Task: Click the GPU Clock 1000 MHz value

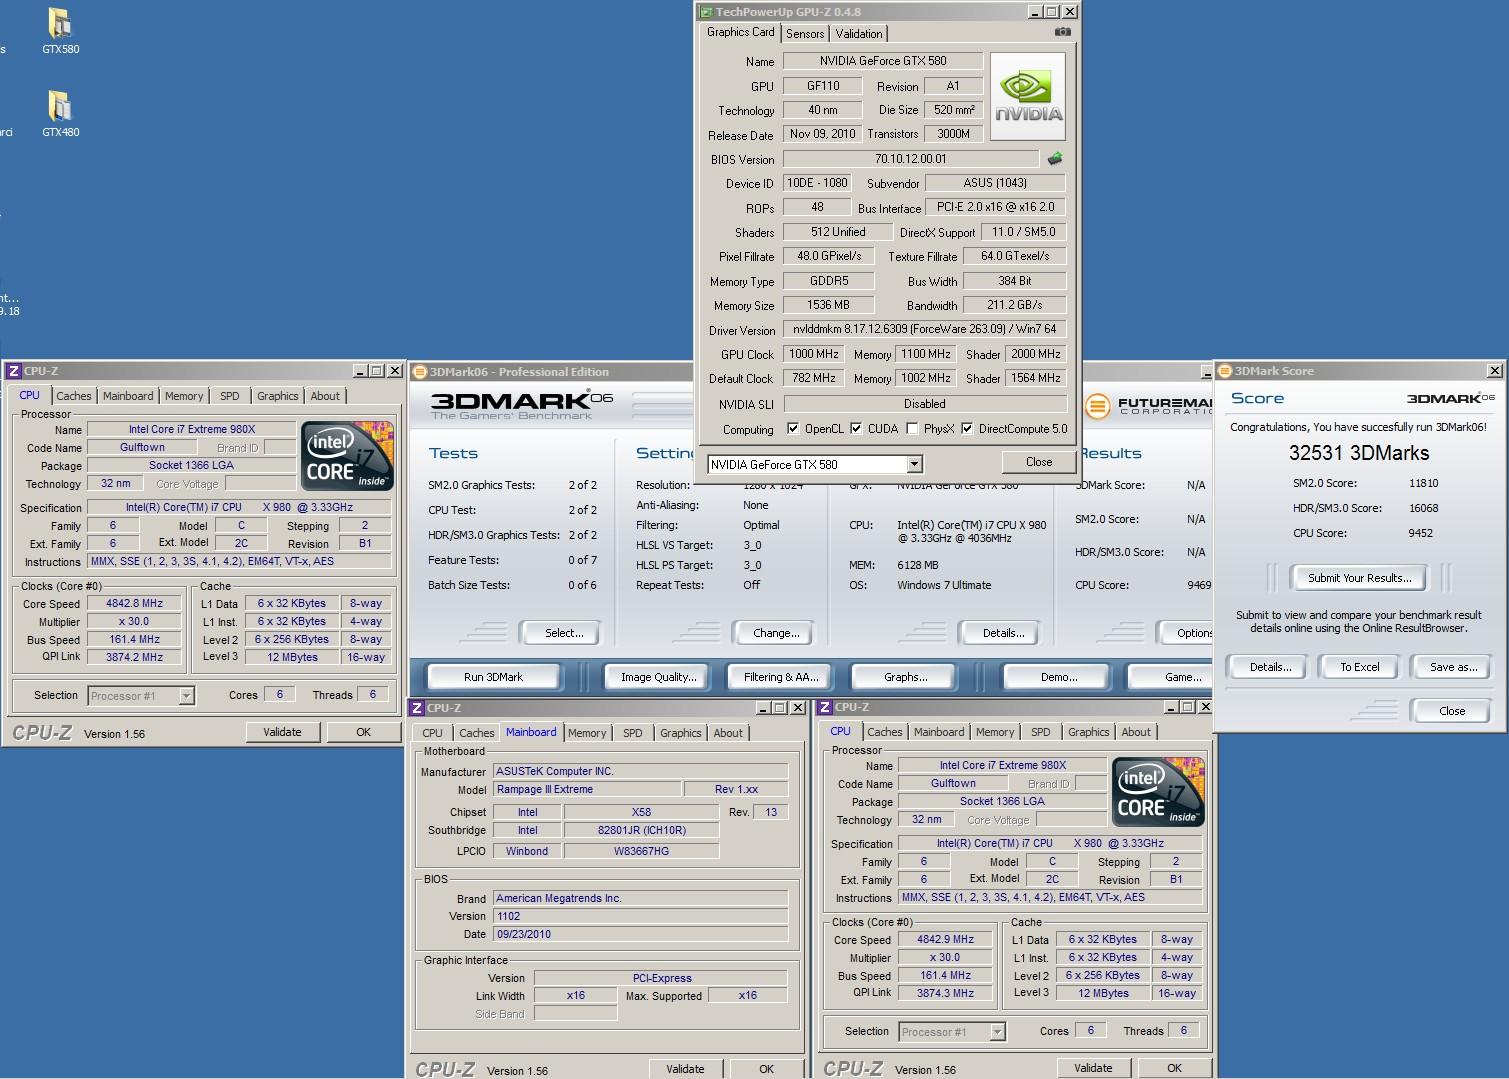Action: pos(814,354)
